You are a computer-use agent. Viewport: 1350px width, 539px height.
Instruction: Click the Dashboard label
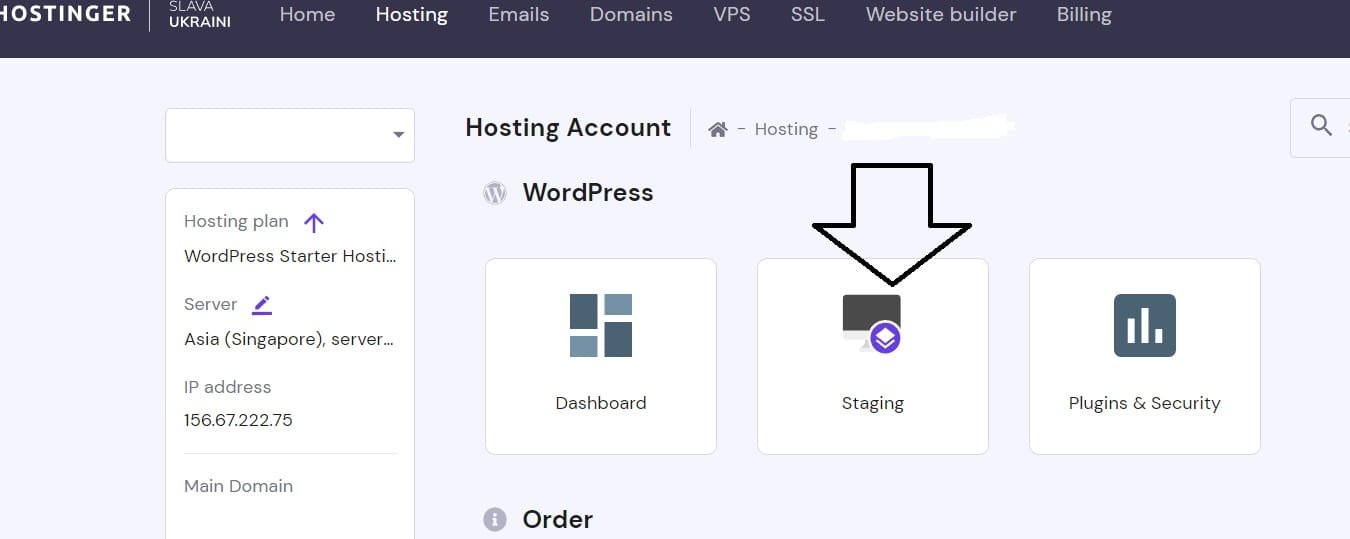click(600, 403)
